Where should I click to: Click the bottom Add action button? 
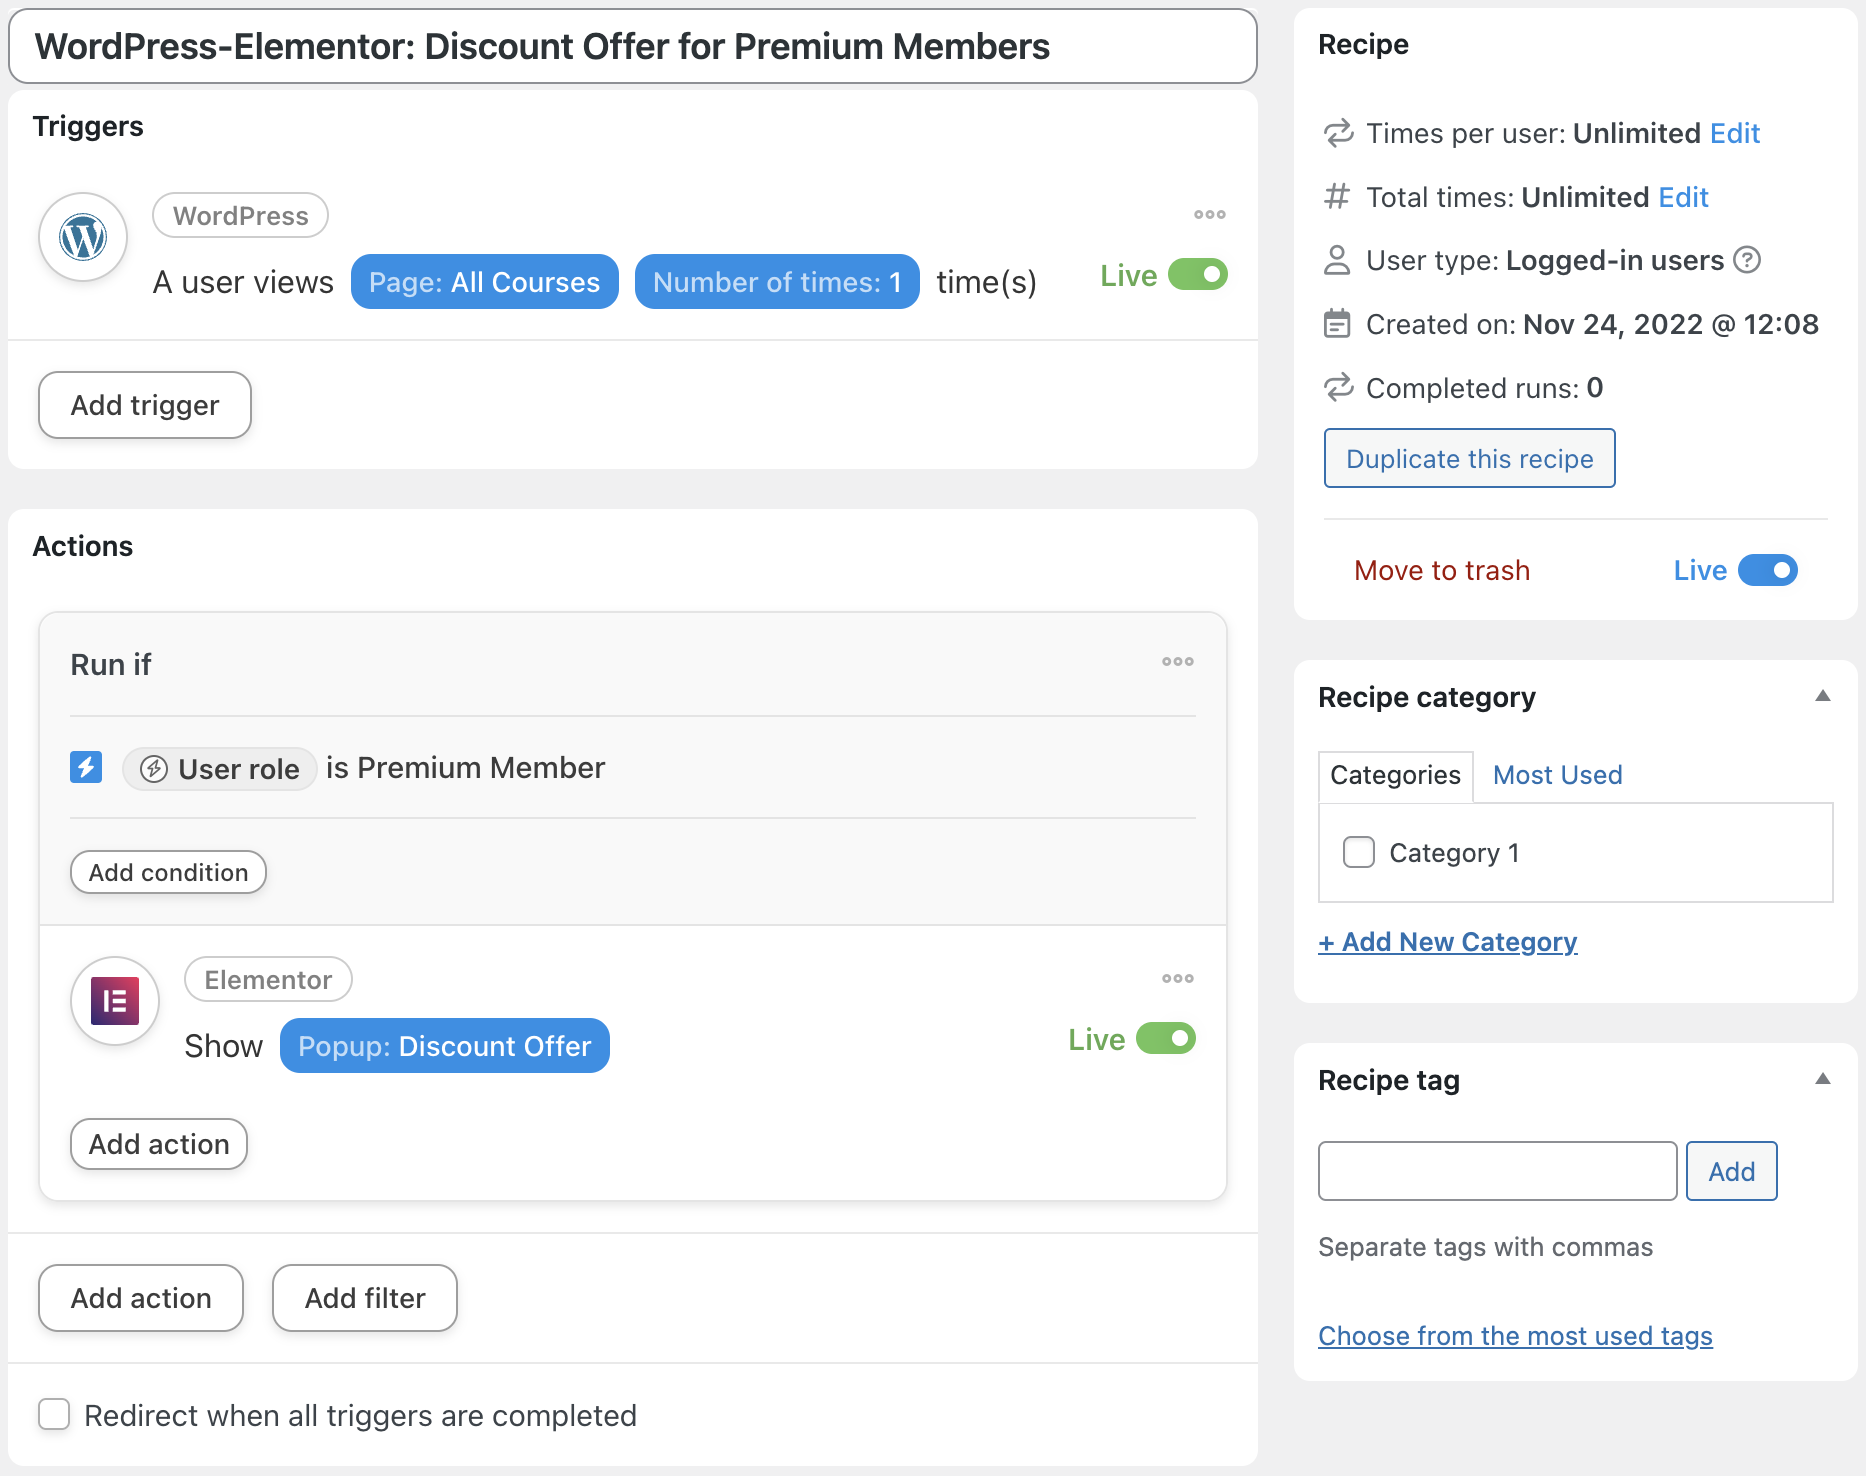pyautogui.click(x=141, y=1298)
